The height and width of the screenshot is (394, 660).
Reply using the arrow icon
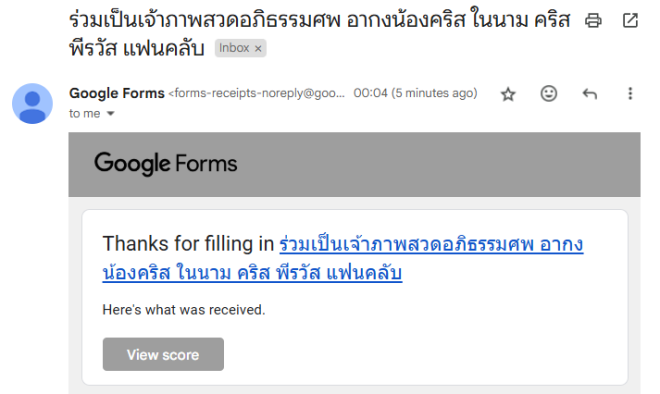(x=590, y=93)
